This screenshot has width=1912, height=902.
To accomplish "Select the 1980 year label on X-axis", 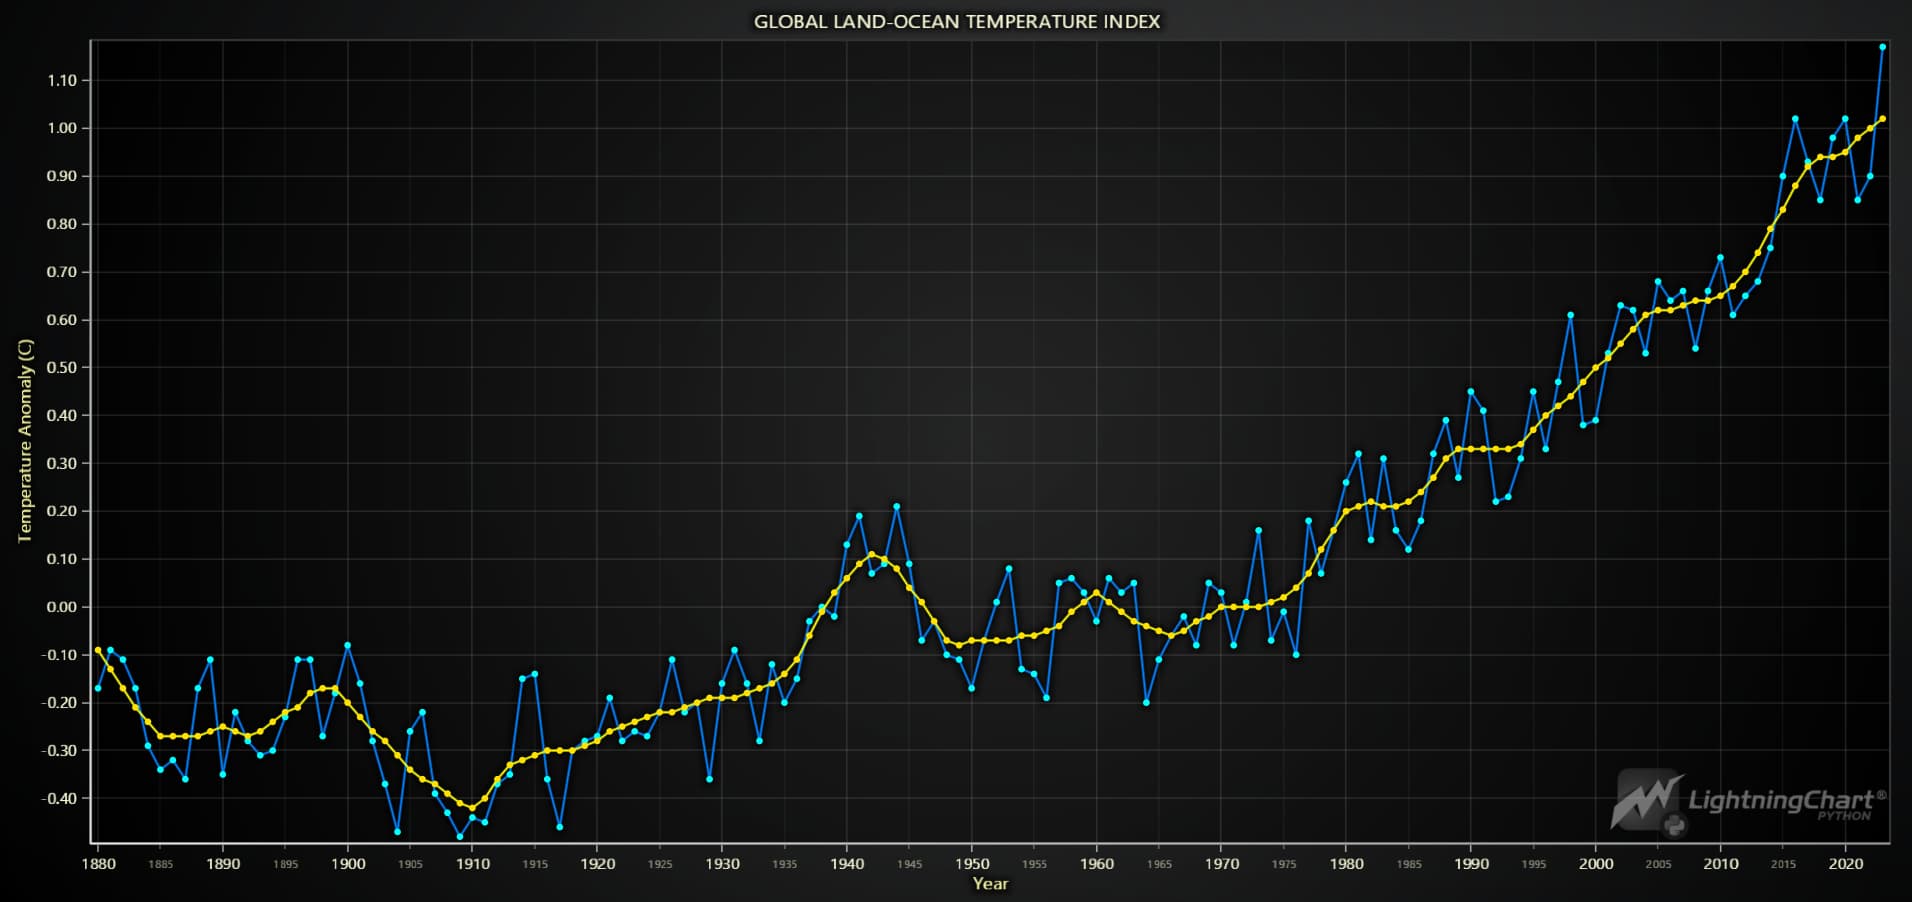I will [x=1347, y=864].
